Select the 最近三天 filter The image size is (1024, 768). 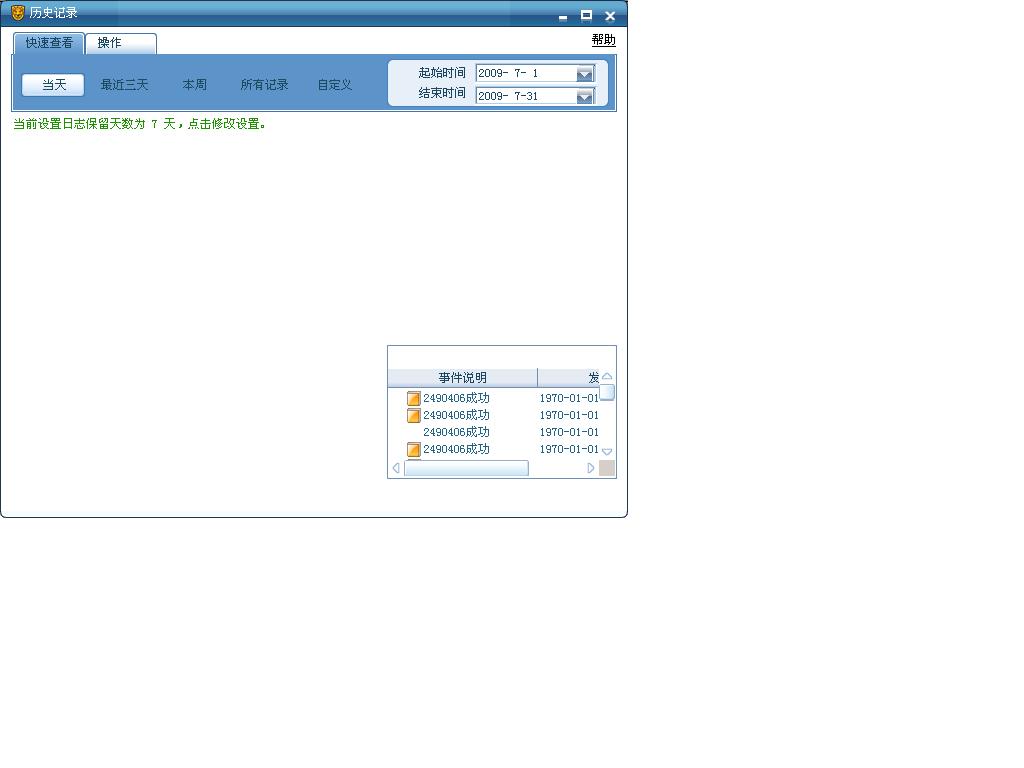pyautogui.click(x=124, y=85)
